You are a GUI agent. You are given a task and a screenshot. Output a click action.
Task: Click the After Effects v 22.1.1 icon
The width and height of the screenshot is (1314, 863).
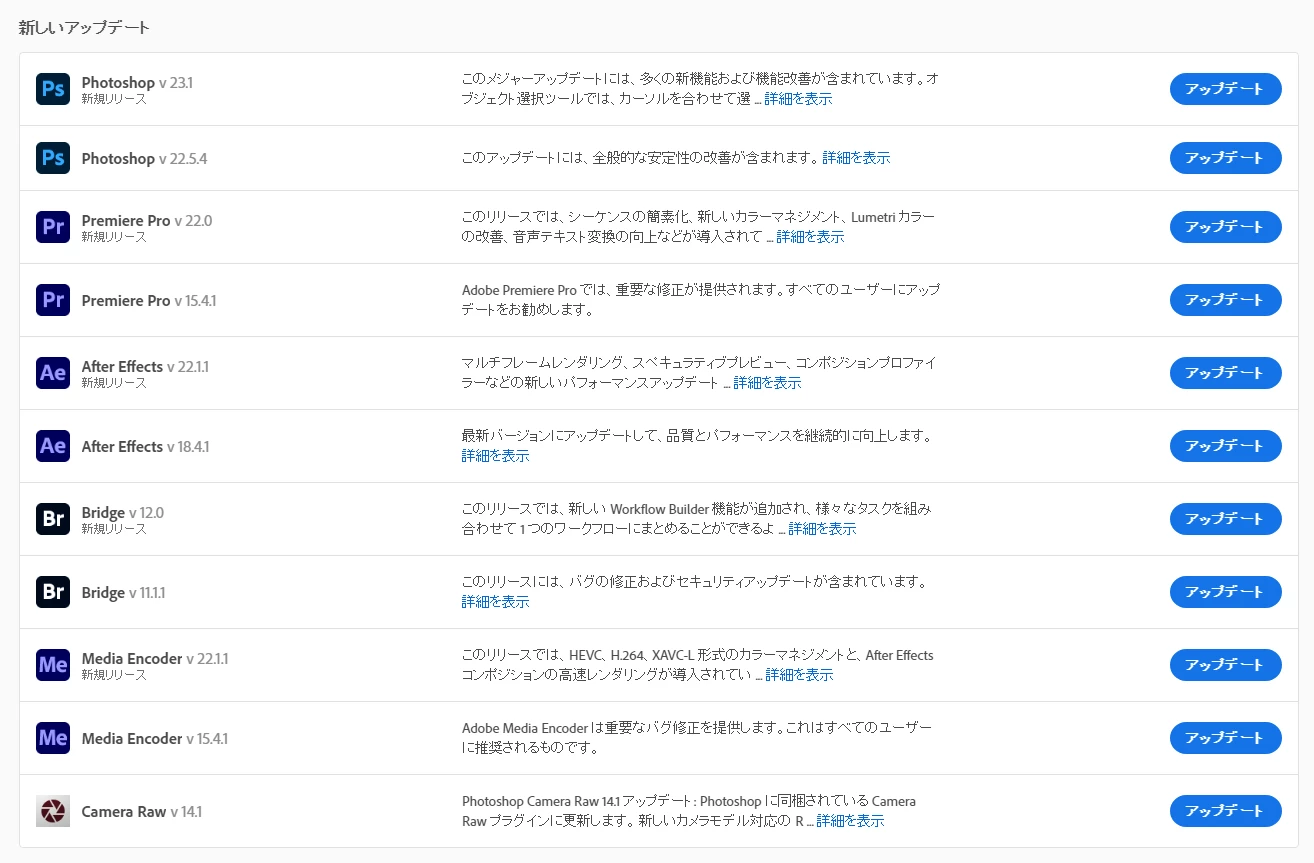tap(53, 373)
